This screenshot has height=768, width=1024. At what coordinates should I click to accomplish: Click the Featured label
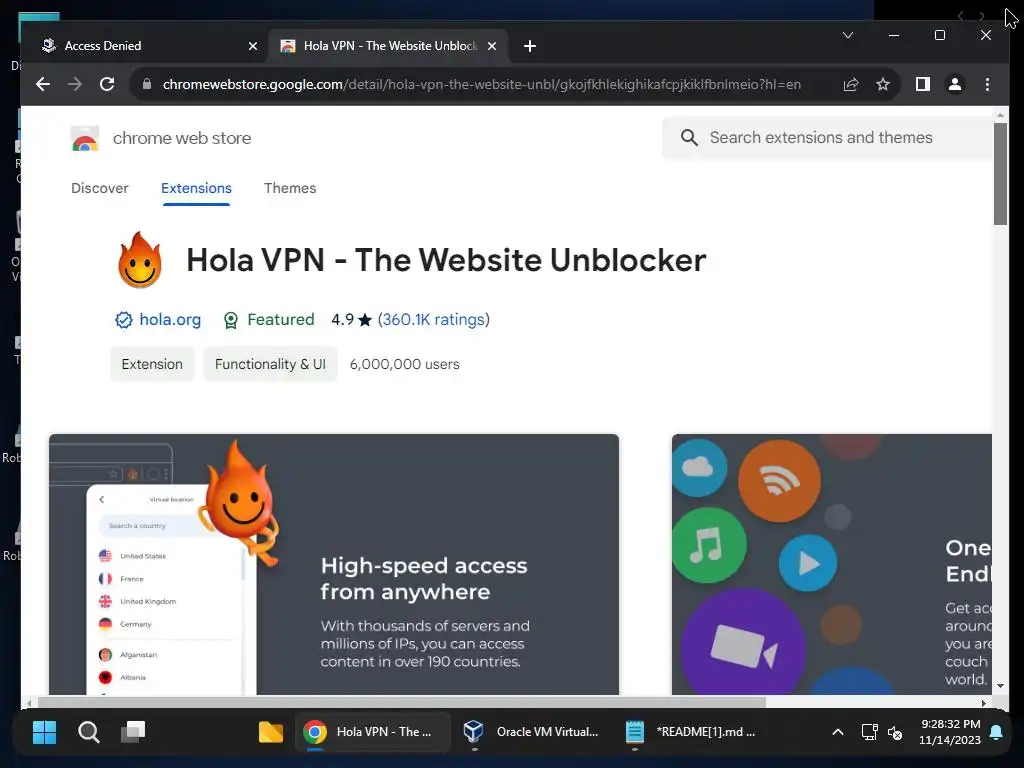pos(281,319)
